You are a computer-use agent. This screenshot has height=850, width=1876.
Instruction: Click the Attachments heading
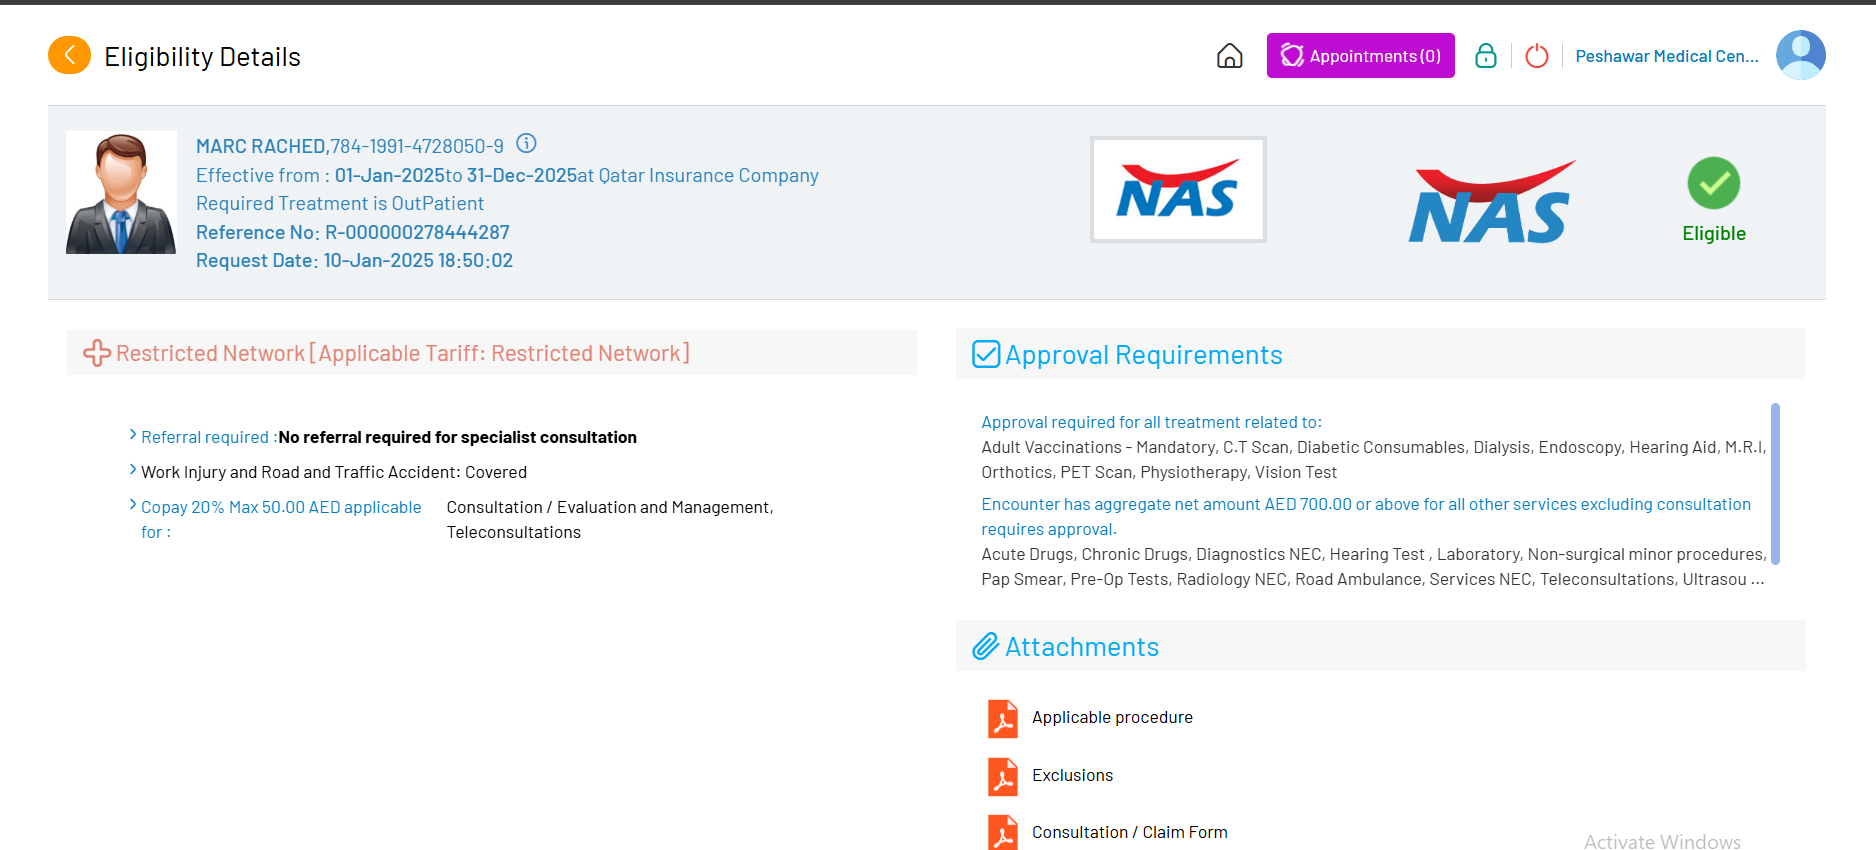1082,647
